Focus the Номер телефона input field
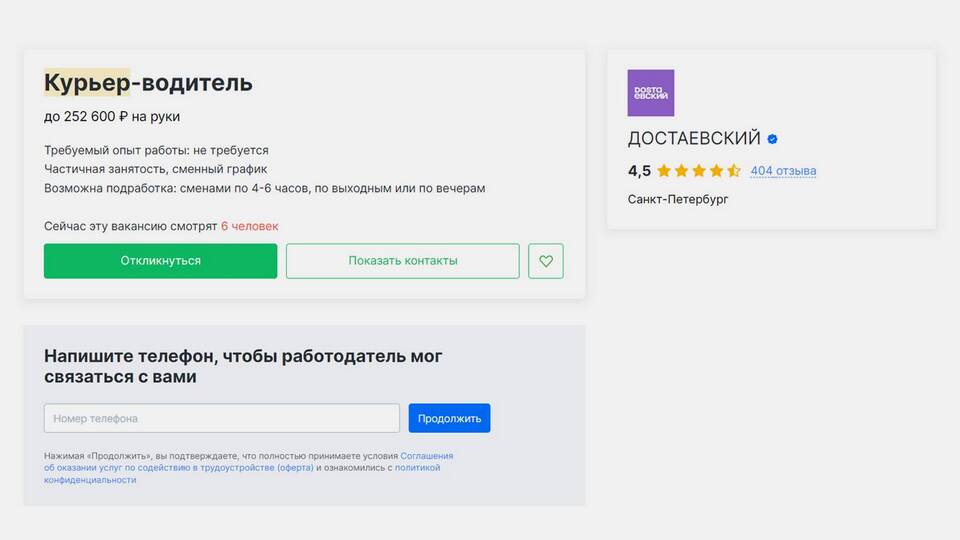Viewport: 960px width, 540px height. tap(222, 418)
